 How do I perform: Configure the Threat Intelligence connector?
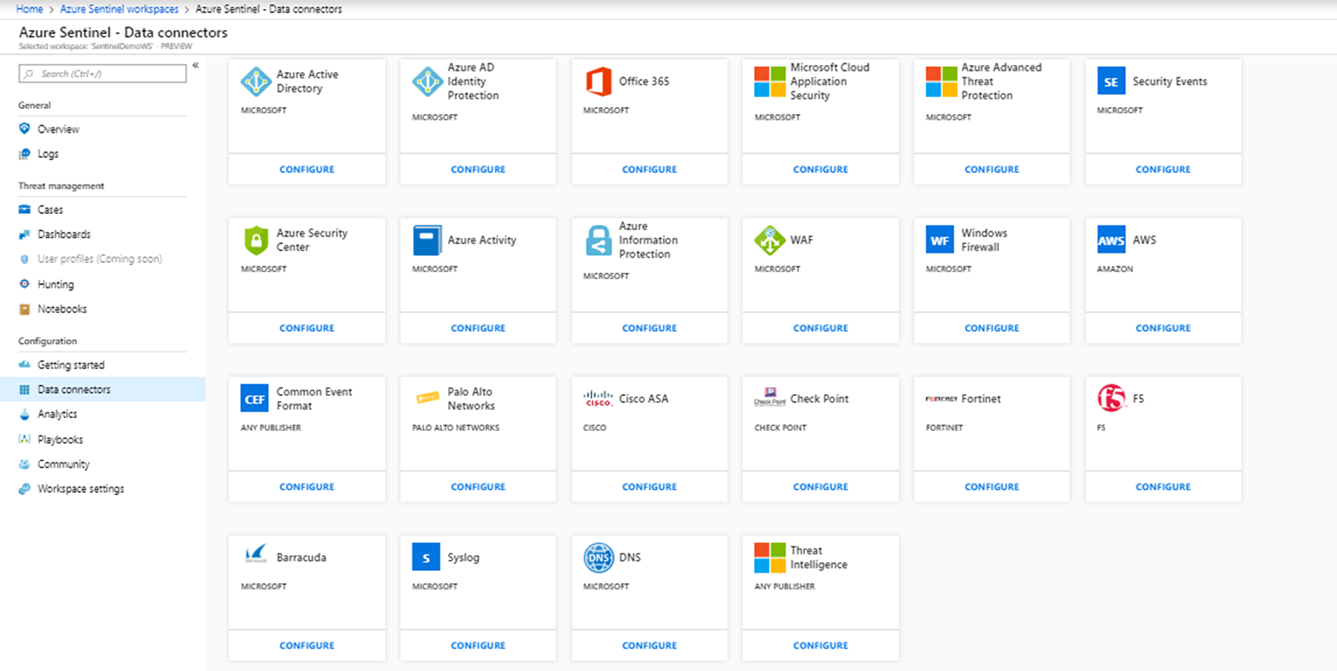click(x=821, y=646)
